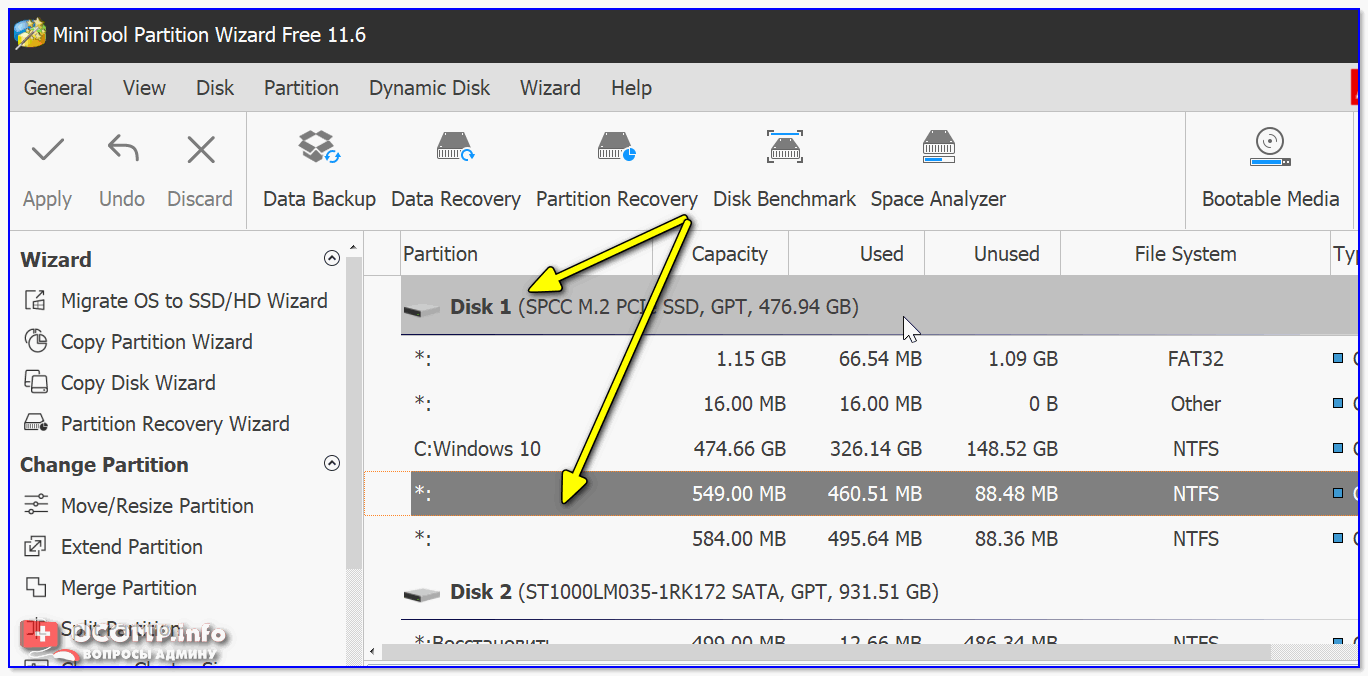Image resolution: width=1368 pixels, height=676 pixels.
Task: Collapse the Change Partition section
Action: coord(332,464)
